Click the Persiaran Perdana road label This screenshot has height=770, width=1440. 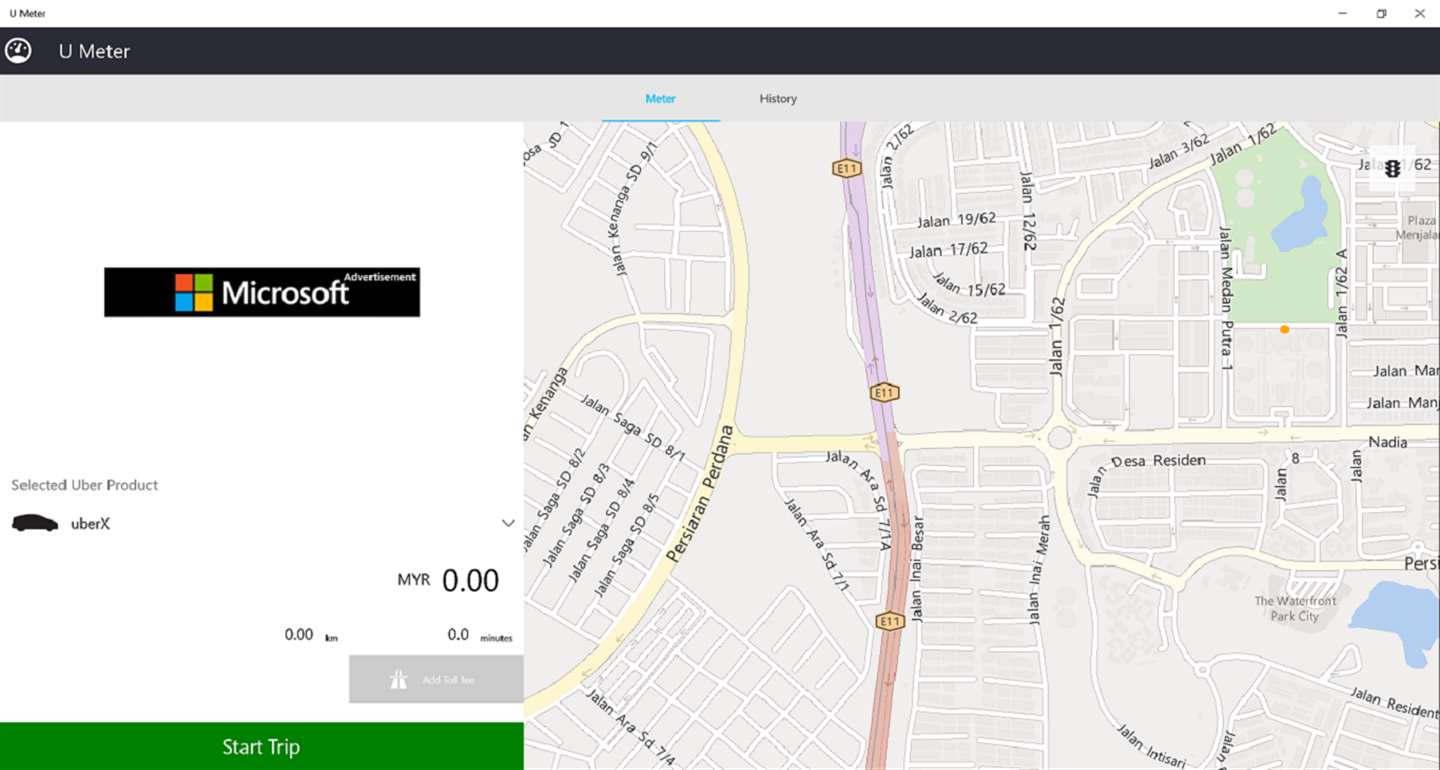[x=700, y=494]
